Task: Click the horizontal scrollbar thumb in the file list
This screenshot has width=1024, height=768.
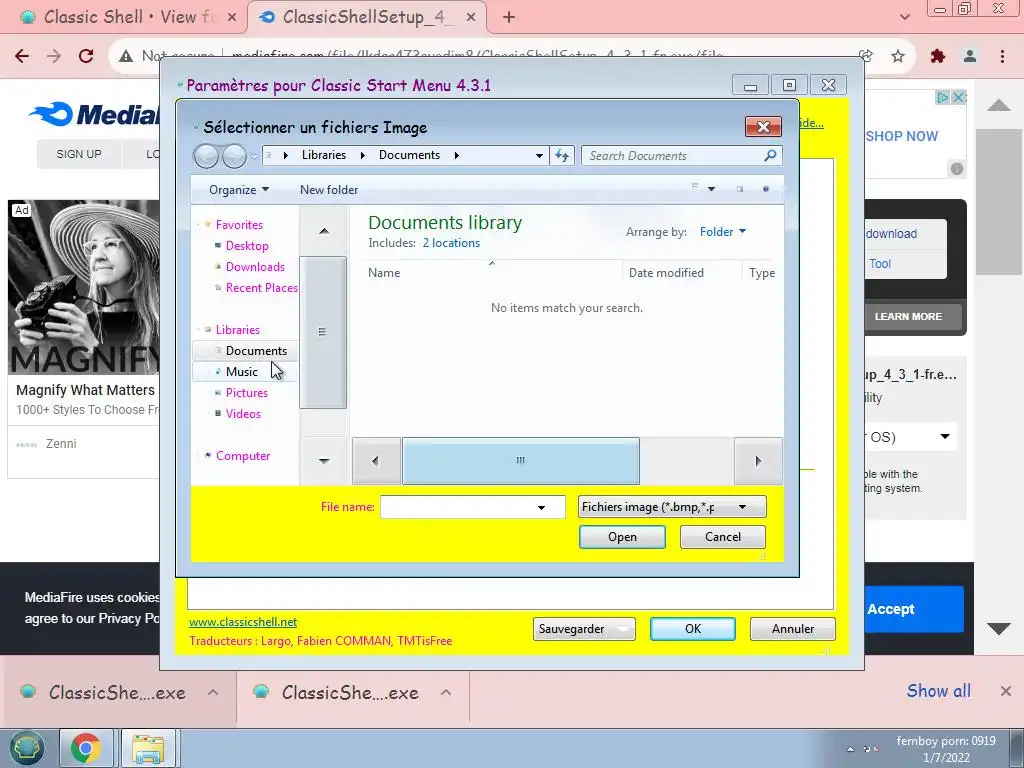Action: (x=520, y=461)
